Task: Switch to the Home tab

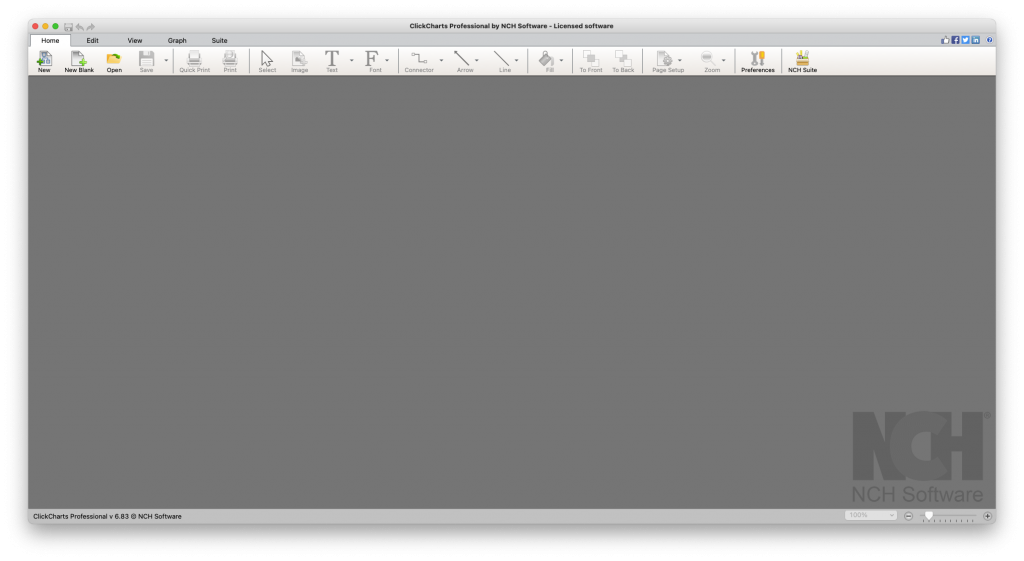Action: click(50, 40)
